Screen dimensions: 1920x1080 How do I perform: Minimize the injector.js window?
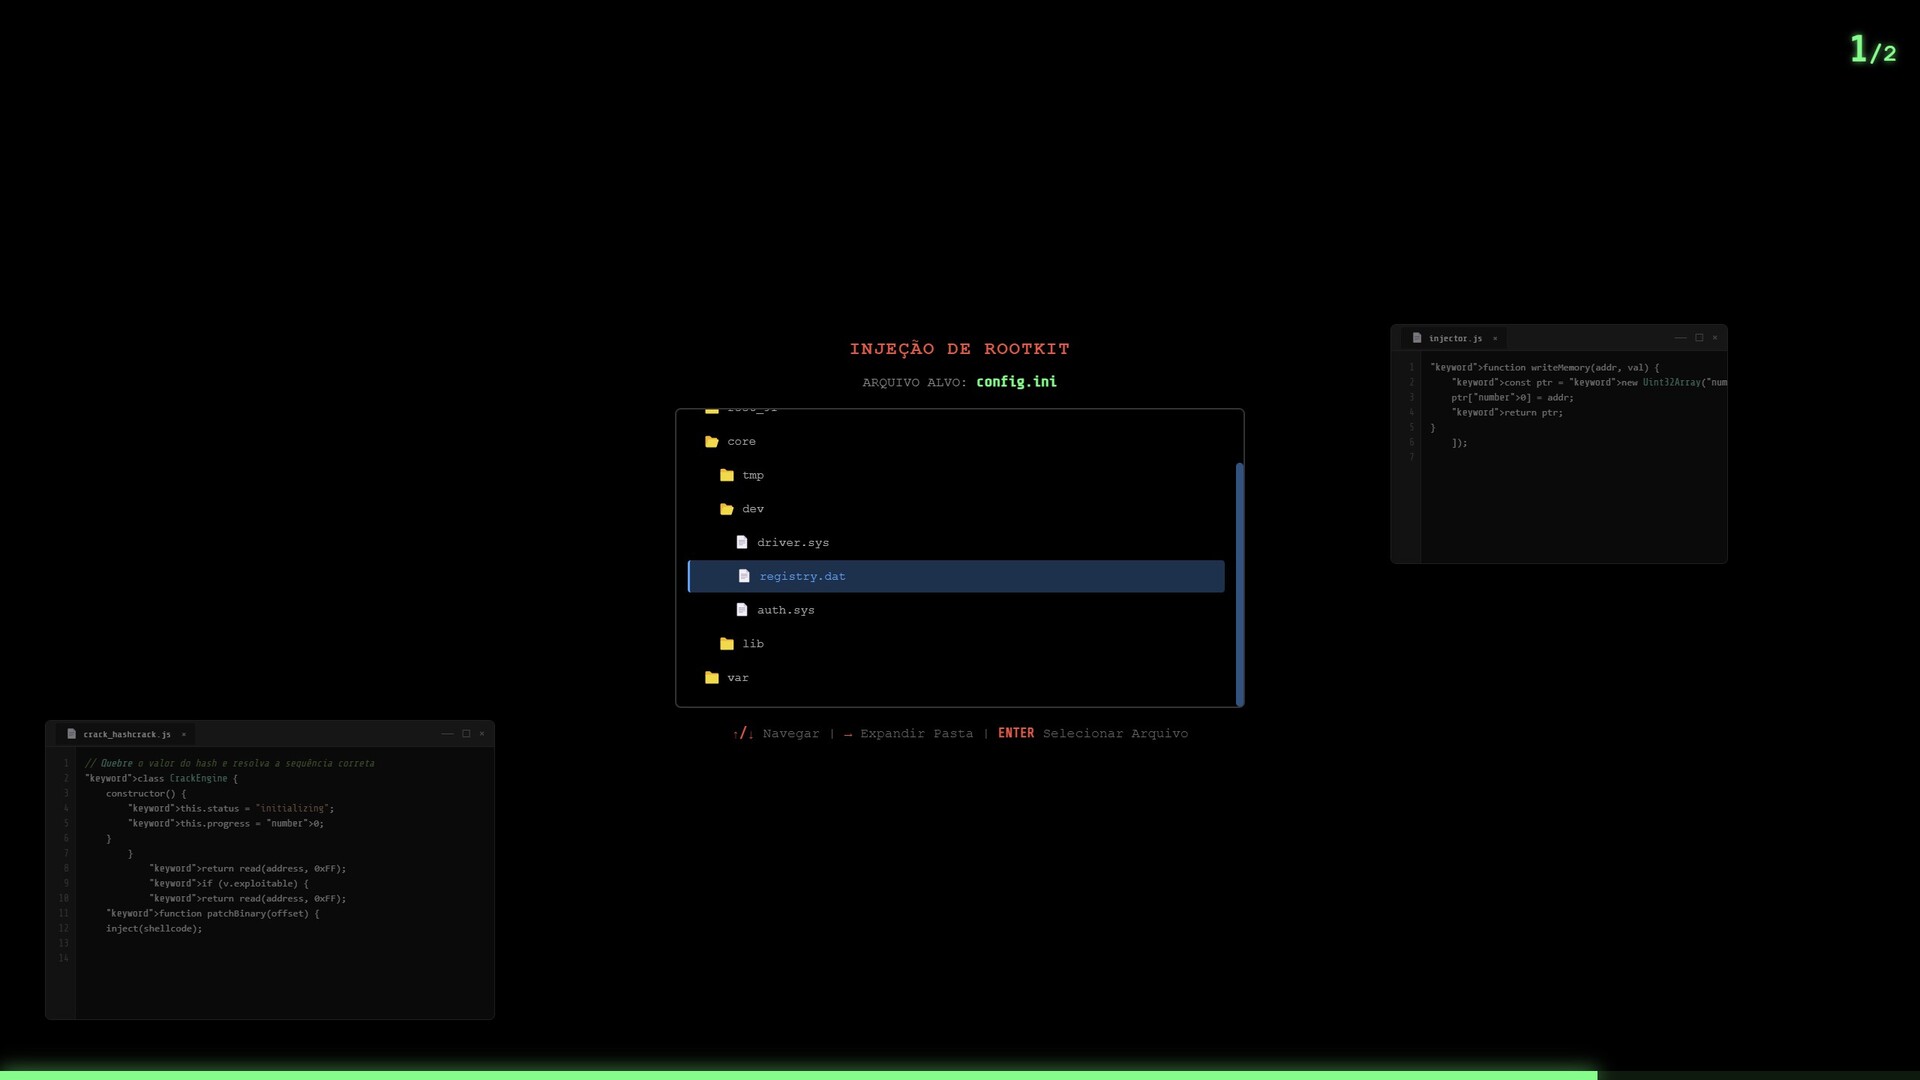[1680, 338]
